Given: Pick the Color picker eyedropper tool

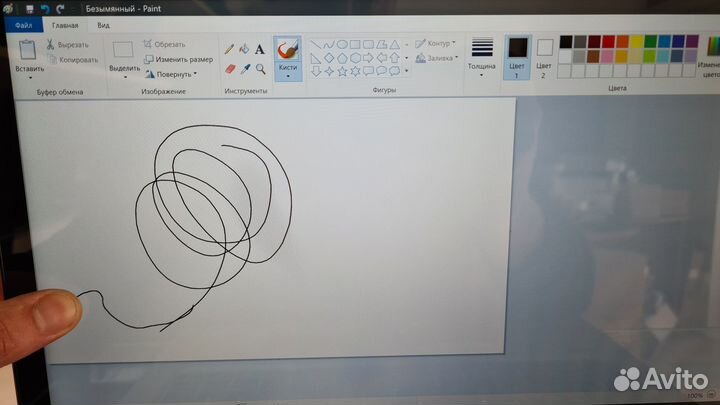Looking at the screenshot, I should tap(244, 69).
